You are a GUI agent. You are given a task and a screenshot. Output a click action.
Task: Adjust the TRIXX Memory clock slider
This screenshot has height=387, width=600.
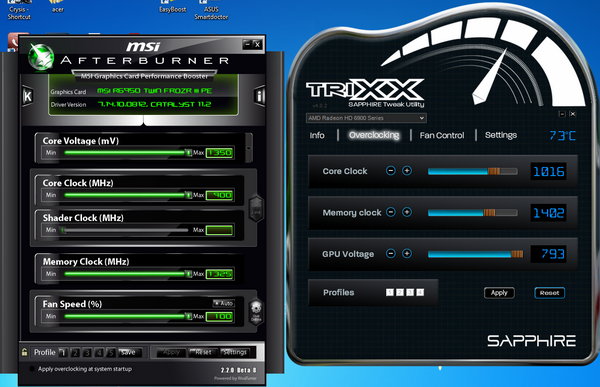(x=473, y=212)
